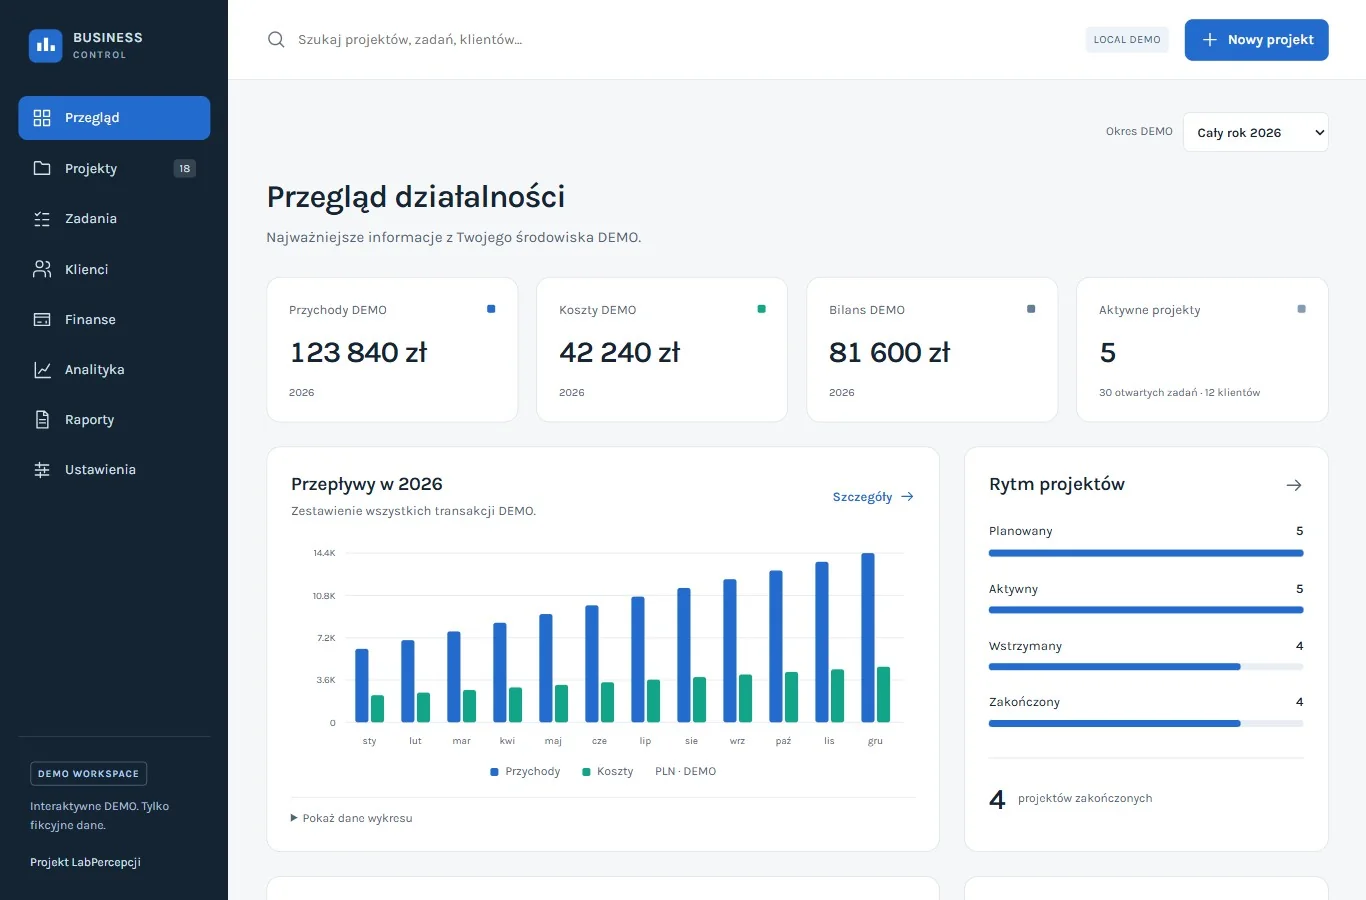Click the Projekty folder icon

point(42,168)
